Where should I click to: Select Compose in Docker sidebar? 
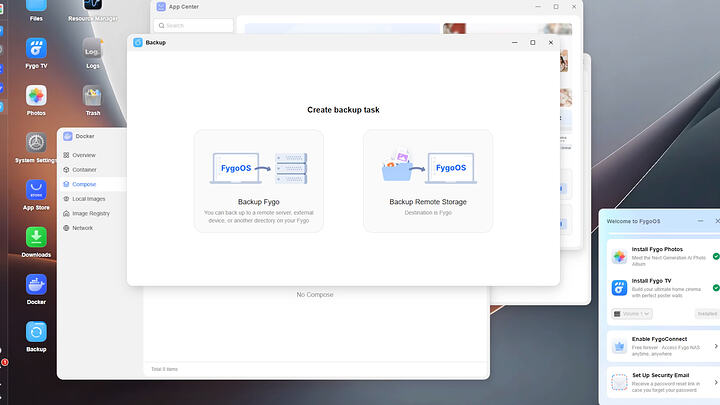(x=84, y=184)
